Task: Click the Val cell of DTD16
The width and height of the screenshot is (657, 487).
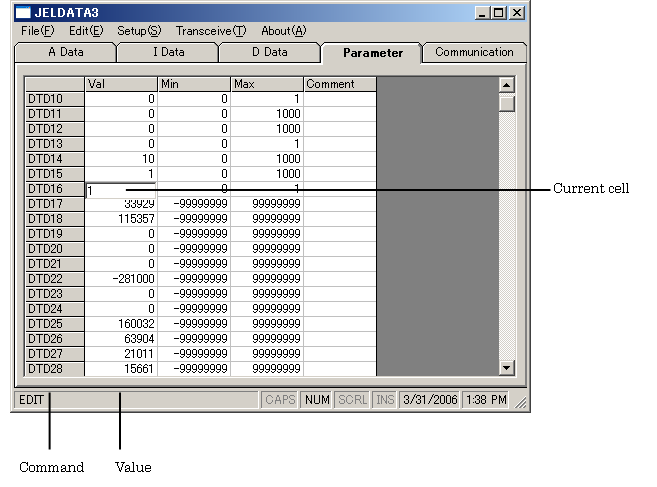Action: (x=120, y=189)
